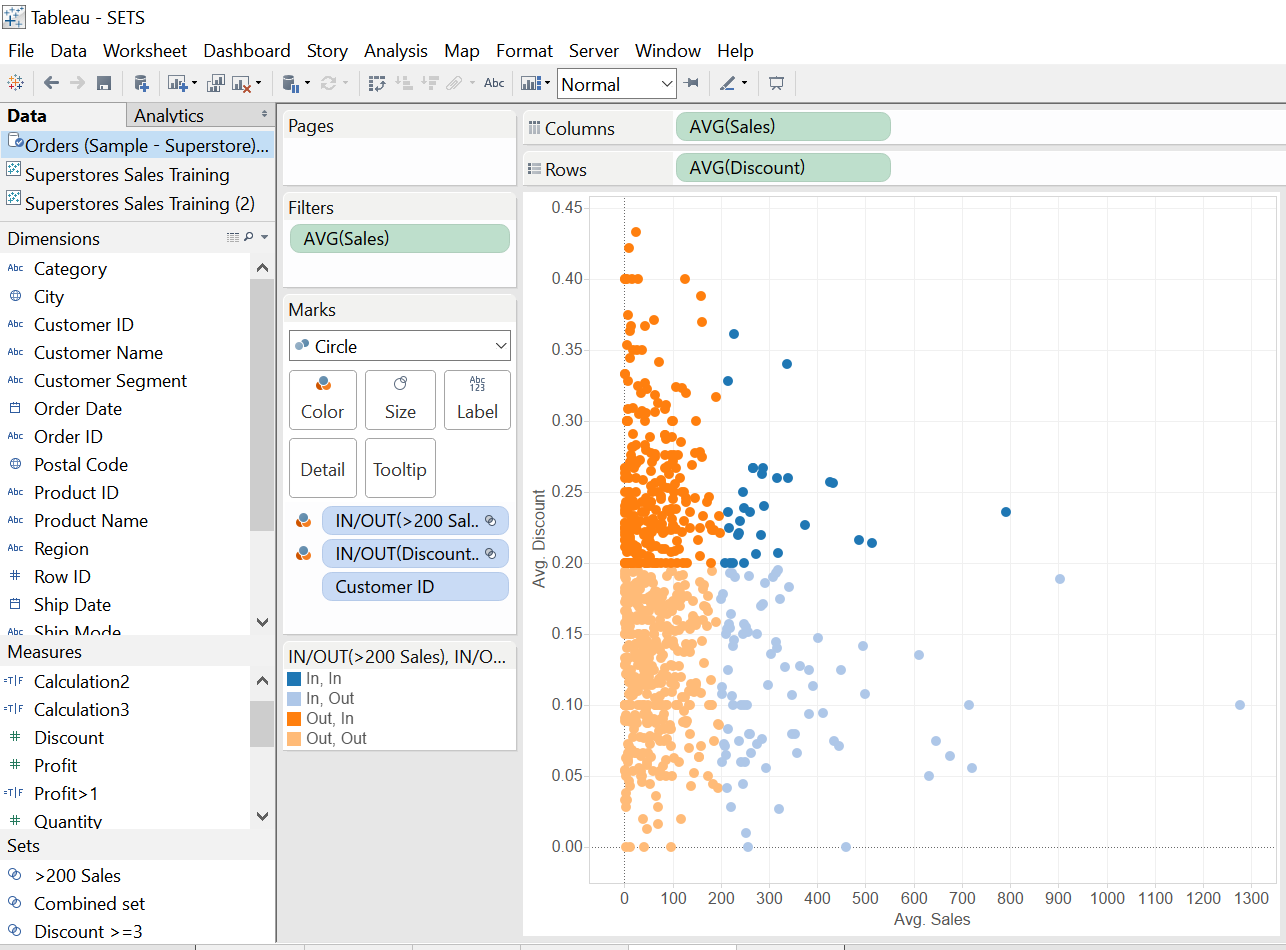Toggle mark labels with Abc icon

(x=494, y=84)
